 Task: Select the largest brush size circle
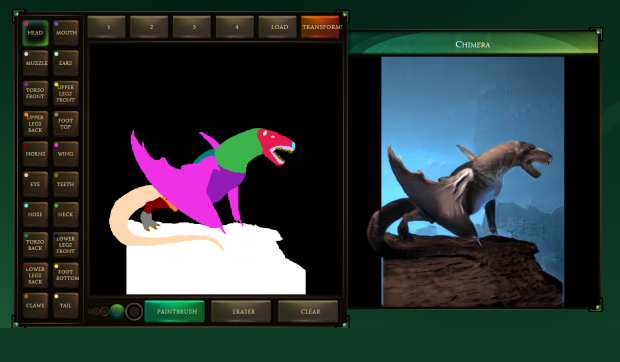[134, 311]
